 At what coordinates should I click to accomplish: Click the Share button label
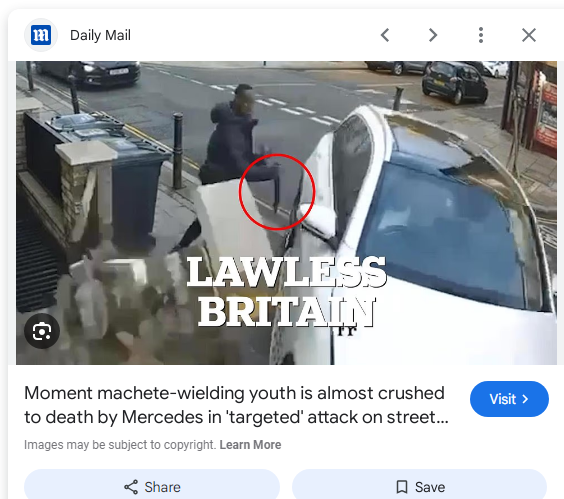[163, 487]
